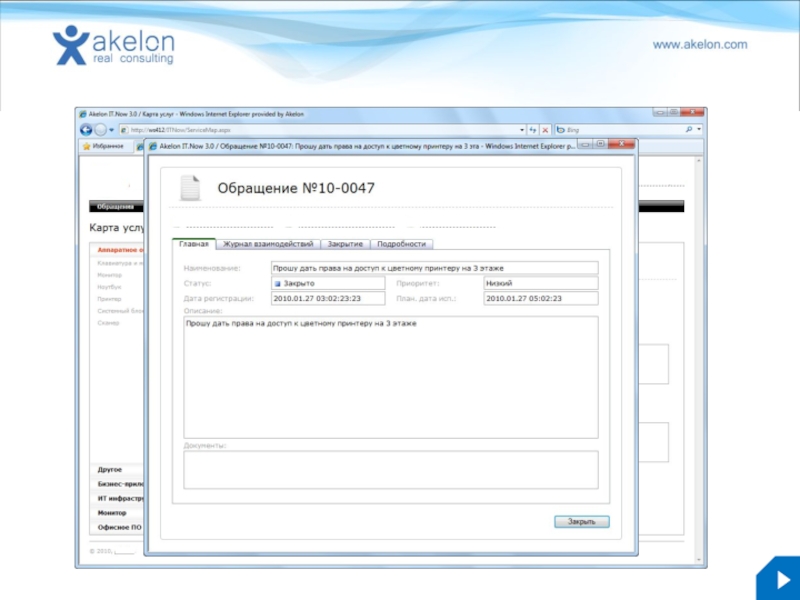Switch to Журнал взаимодействий tab
The width and height of the screenshot is (800, 600).
click(268, 244)
